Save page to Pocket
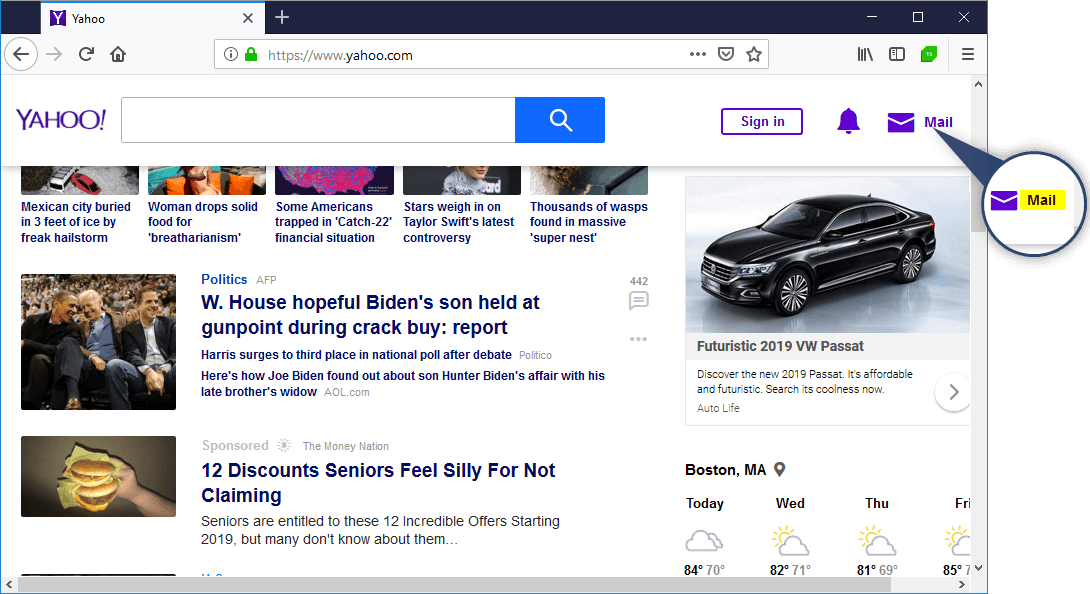The image size is (1090, 594). pos(726,54)
